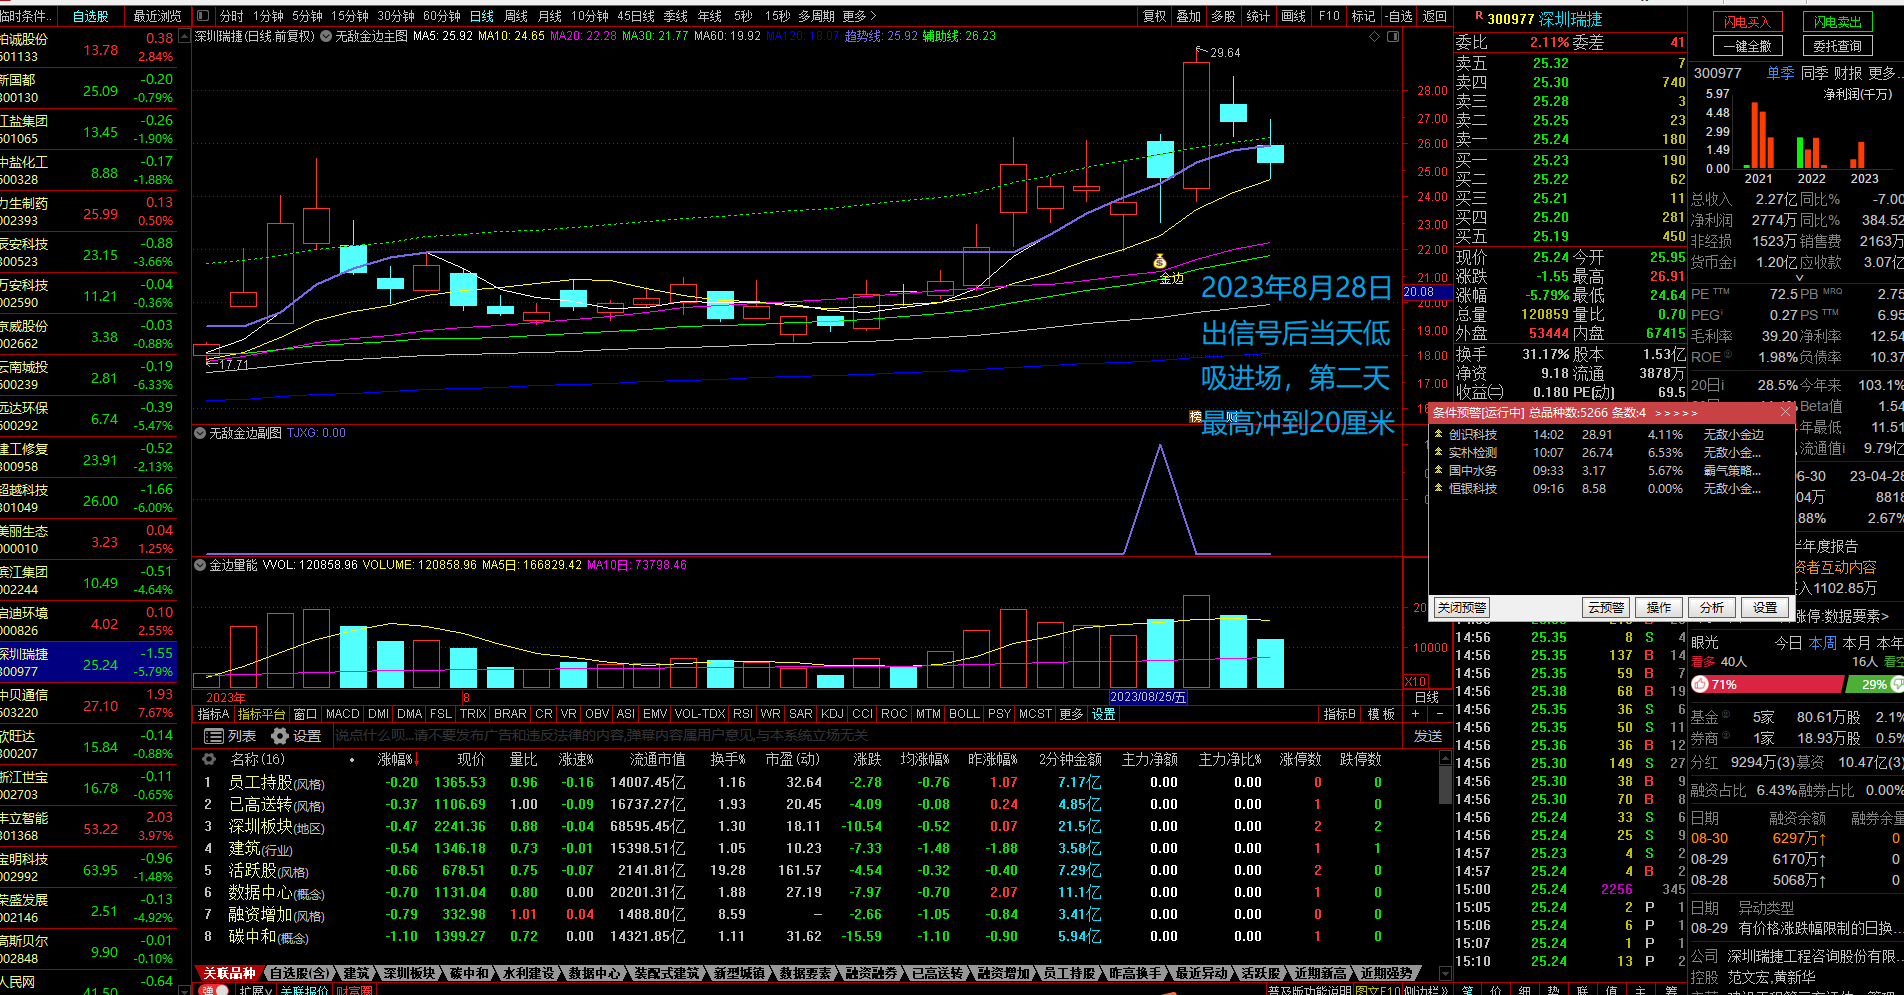Click the 71% bullish sentiment bar
This screenshot has width=1904, height=995.
[1766, 685]
